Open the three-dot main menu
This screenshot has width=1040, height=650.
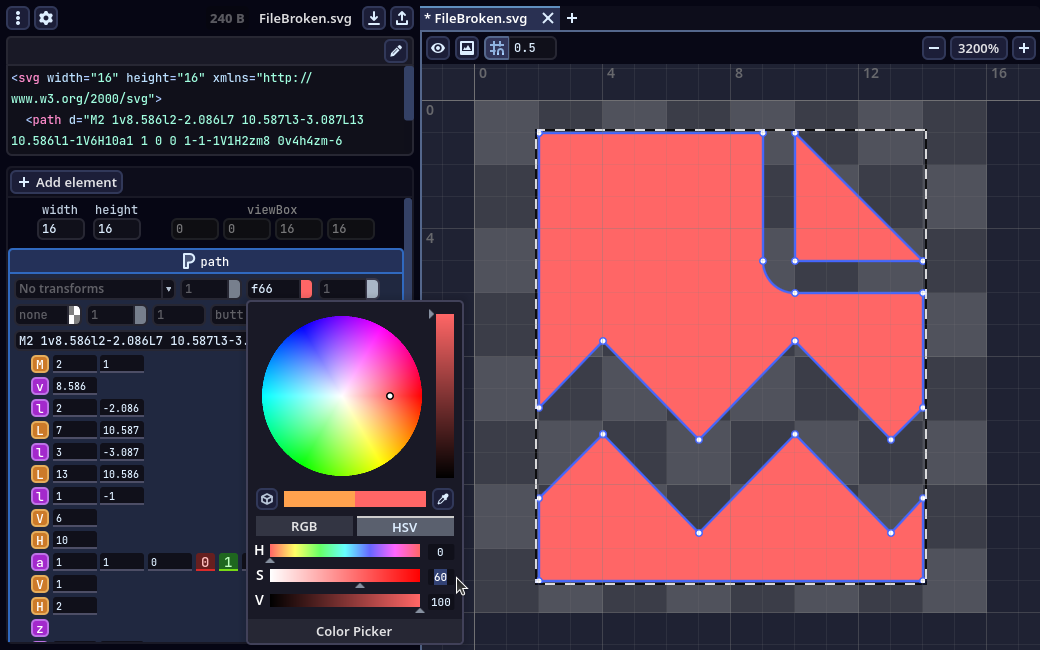coord(18,18)
